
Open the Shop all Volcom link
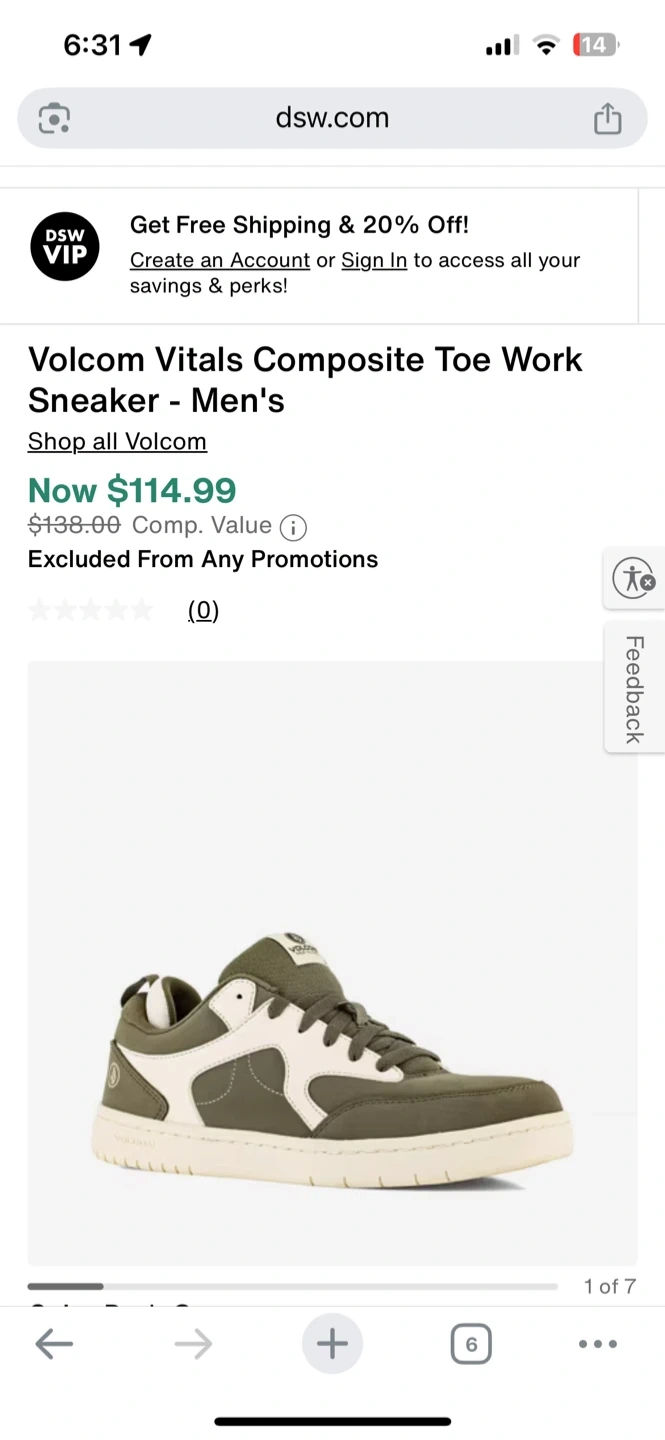(x=117, y=442)
